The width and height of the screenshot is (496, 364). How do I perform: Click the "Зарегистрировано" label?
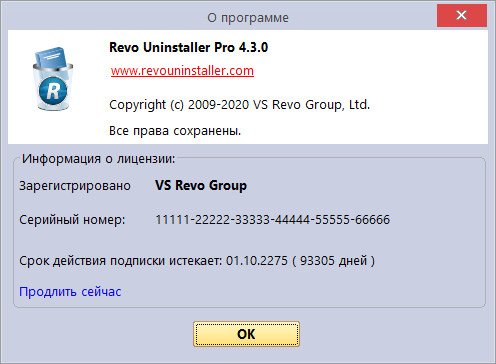(75, 186)
